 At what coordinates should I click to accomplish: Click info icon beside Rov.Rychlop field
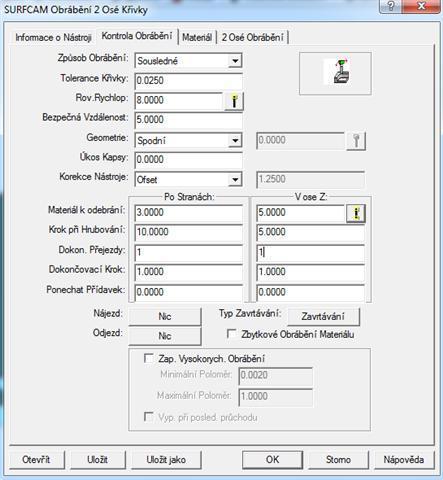pyautogui.click(x=234, y=101)
